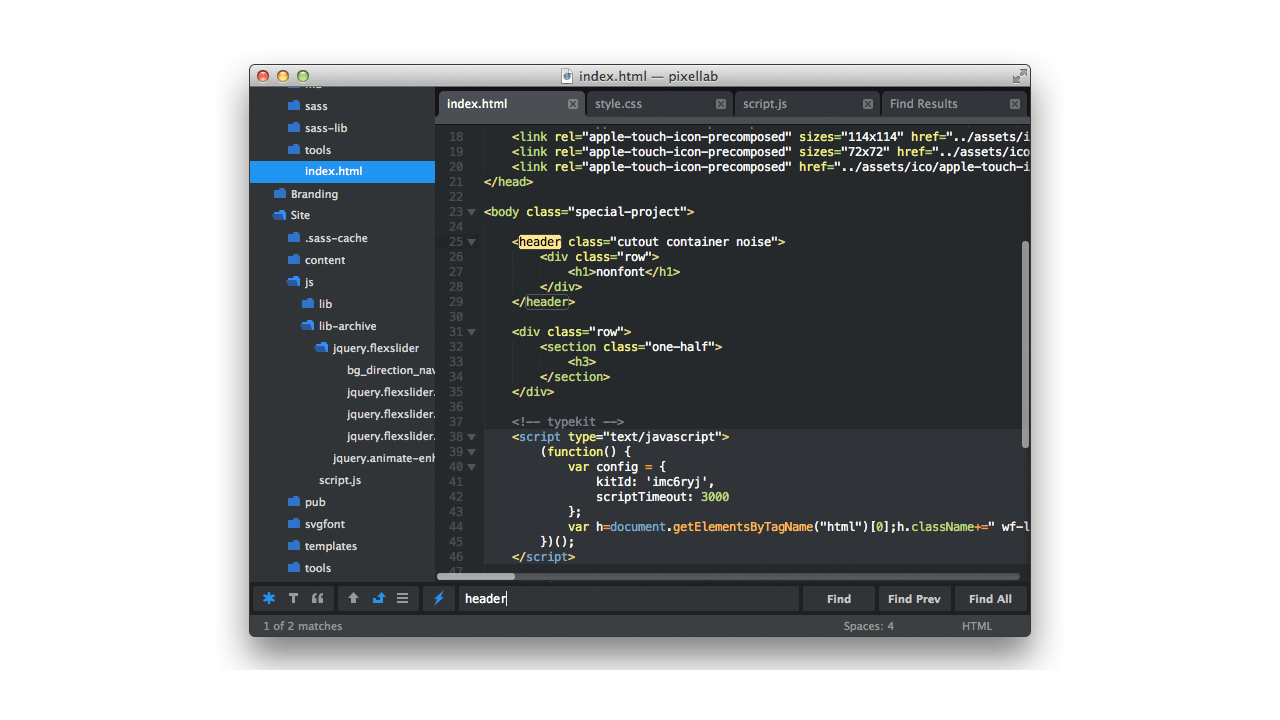This screenshot has width=1280, height=720.
Task: Toggle reverse direction up-arrow option
Action: pos(353,598)
